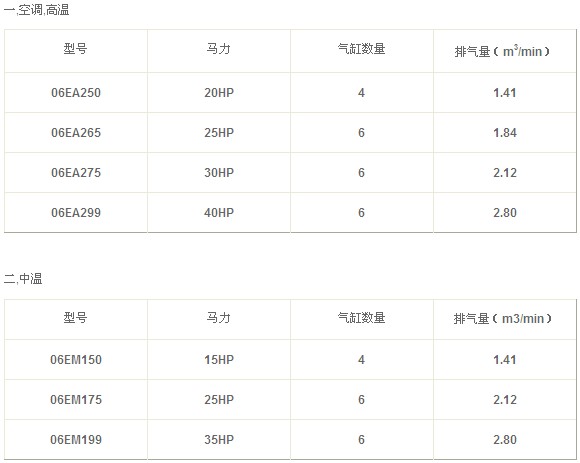
Task: Select the 06EM175 model cell
Action: tap(76, 399)
